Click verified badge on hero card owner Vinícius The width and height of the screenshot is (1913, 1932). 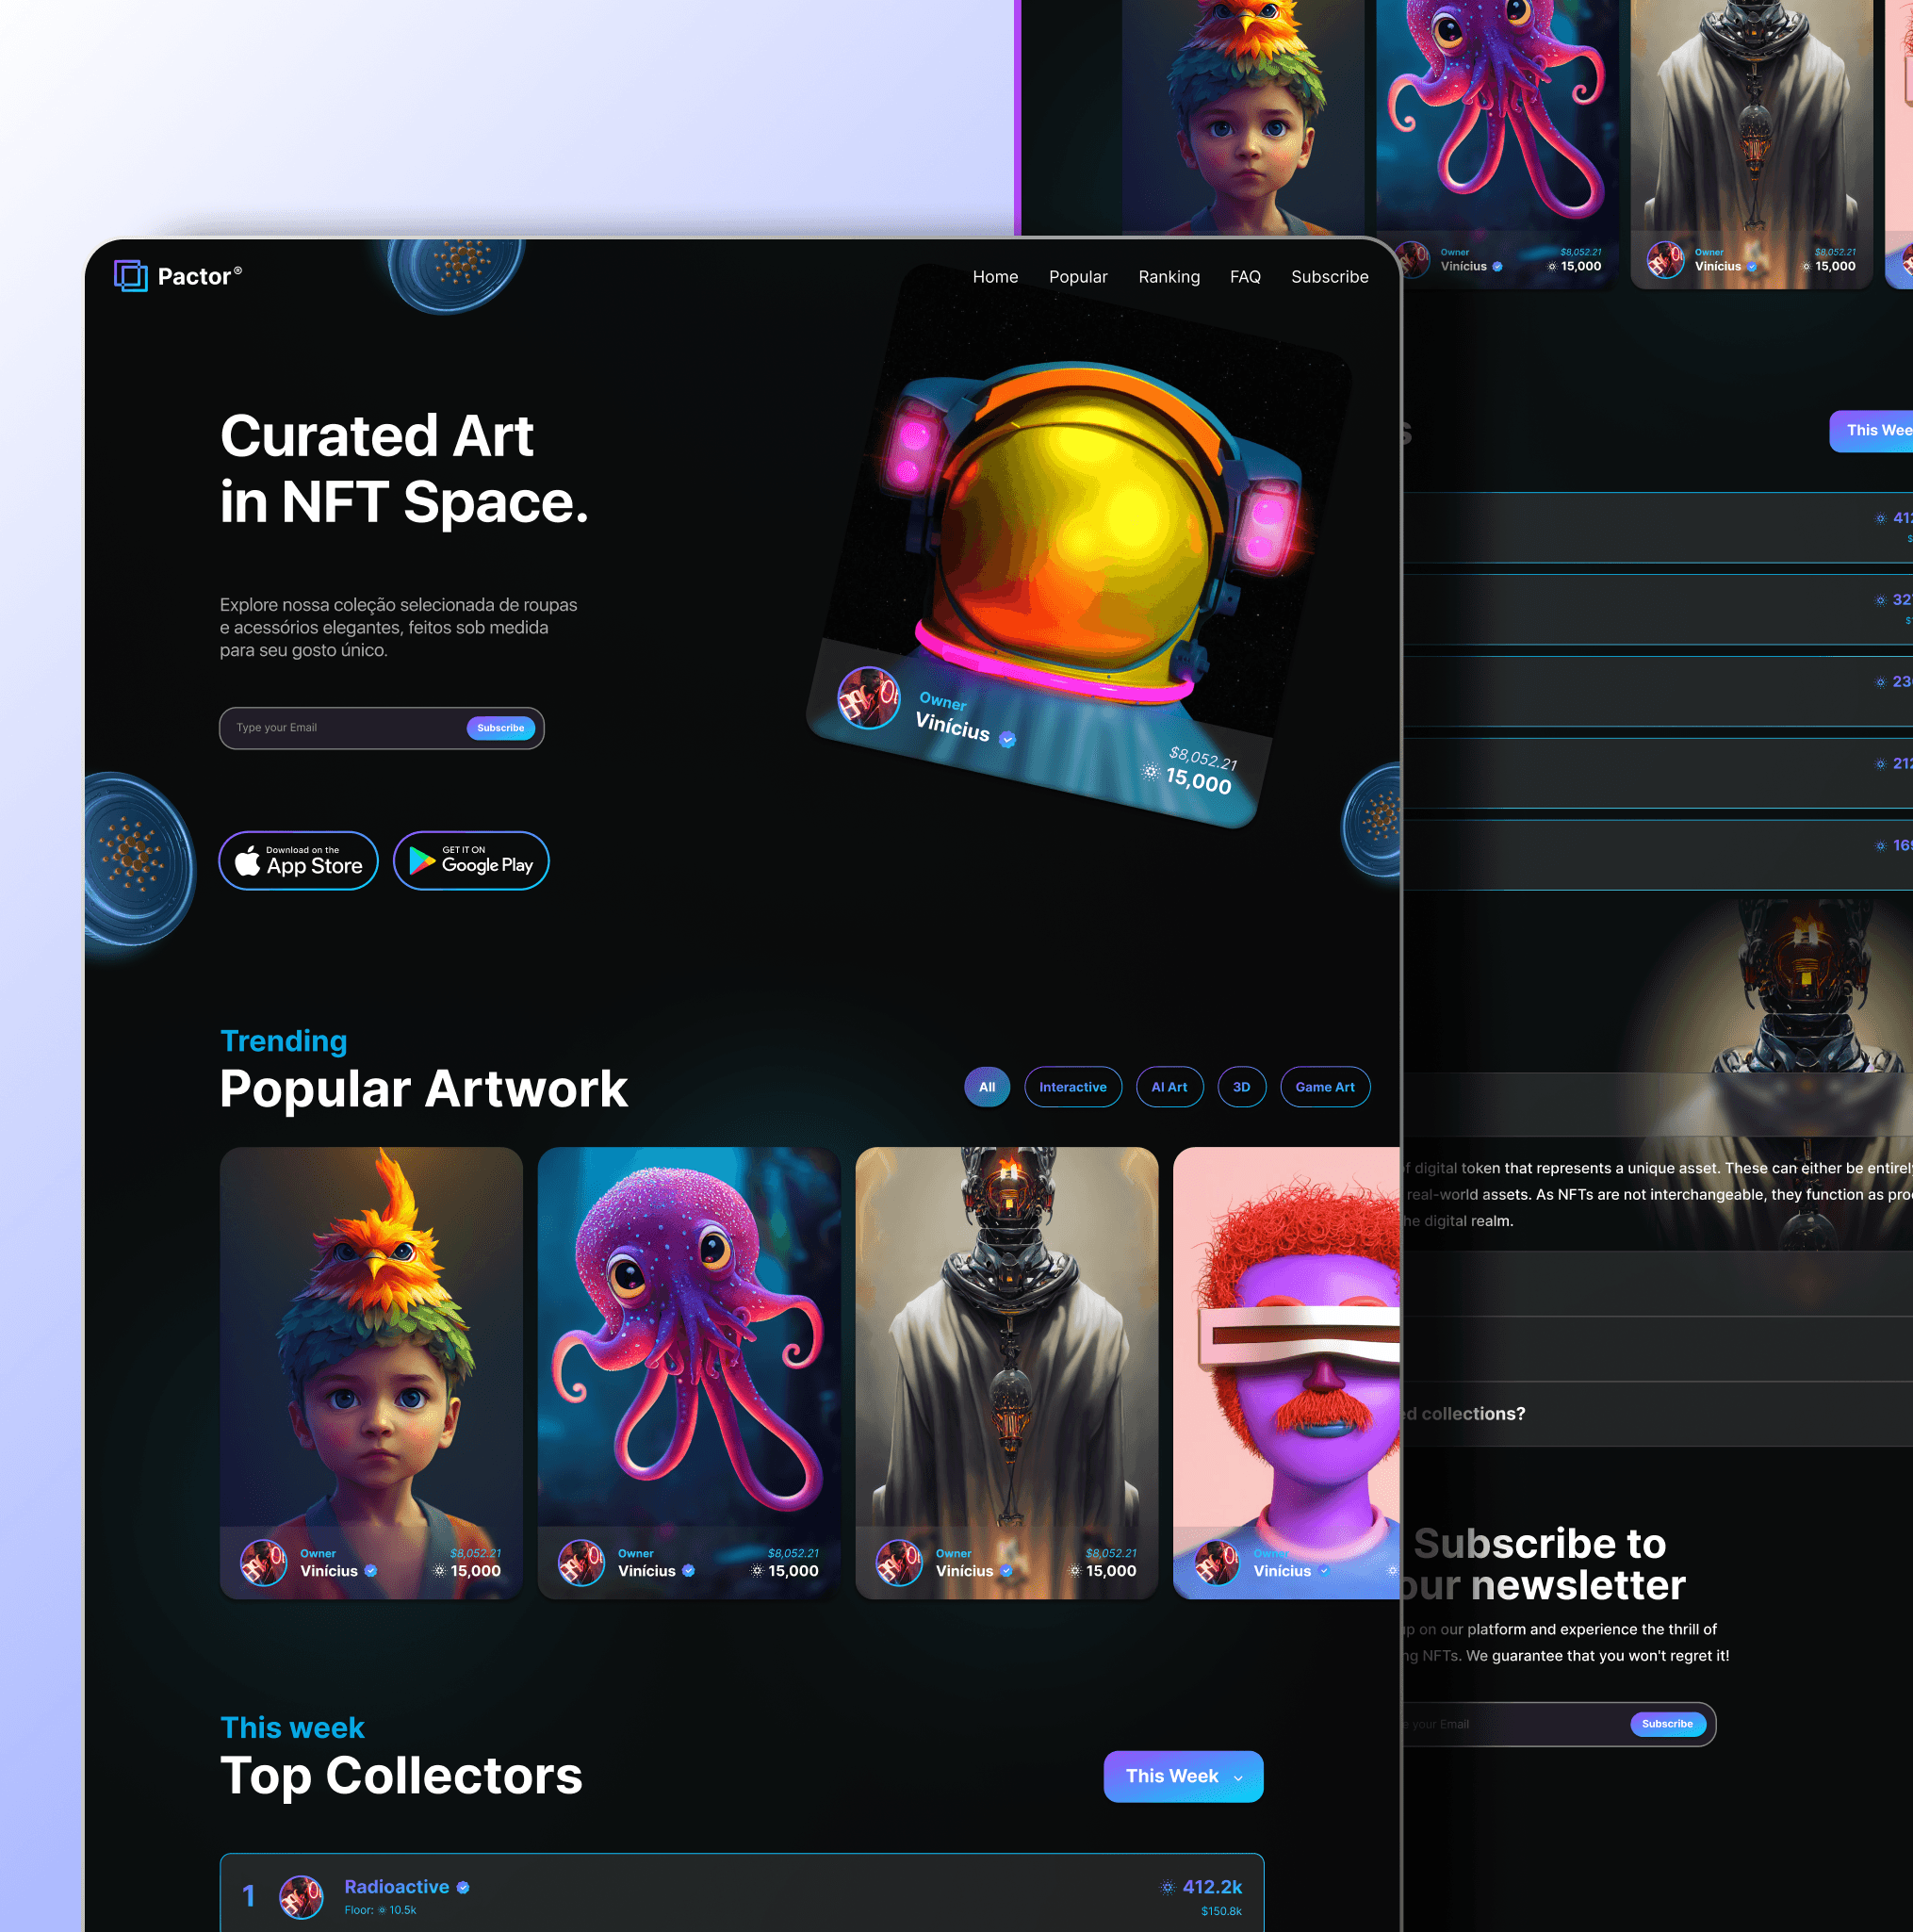tap(1007, 740)
